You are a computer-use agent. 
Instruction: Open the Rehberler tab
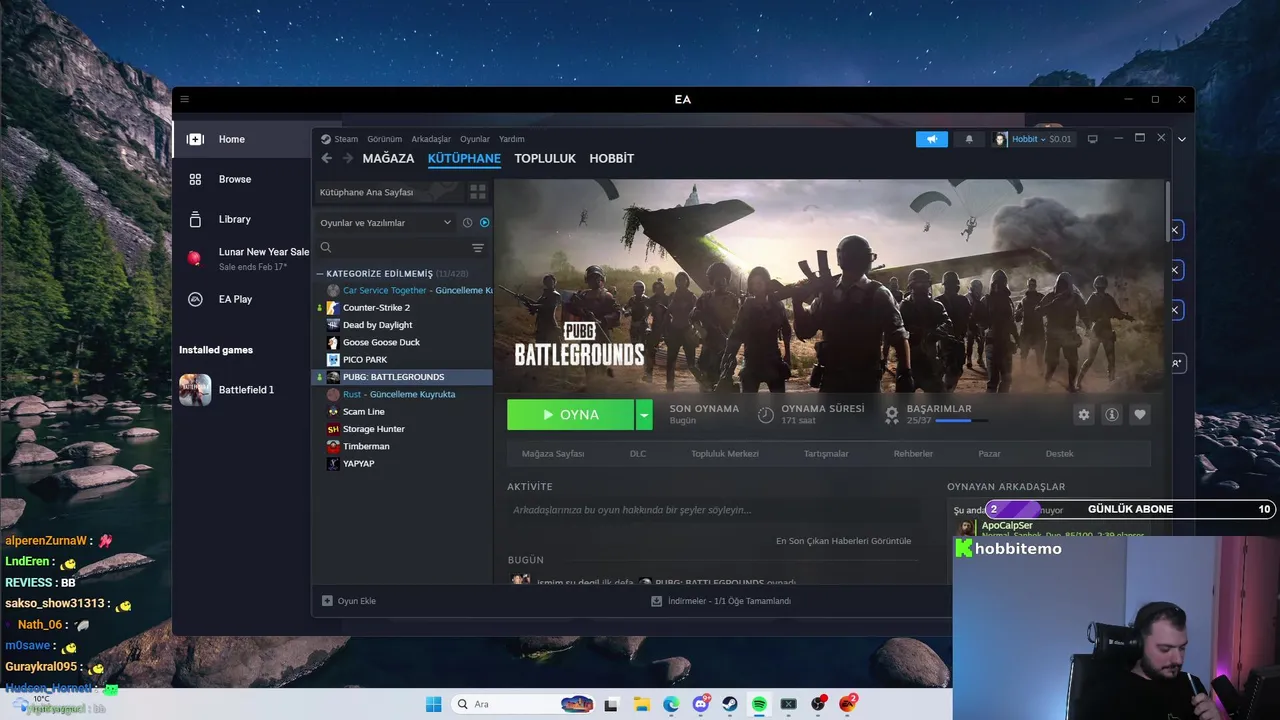(x=913, y=453)
